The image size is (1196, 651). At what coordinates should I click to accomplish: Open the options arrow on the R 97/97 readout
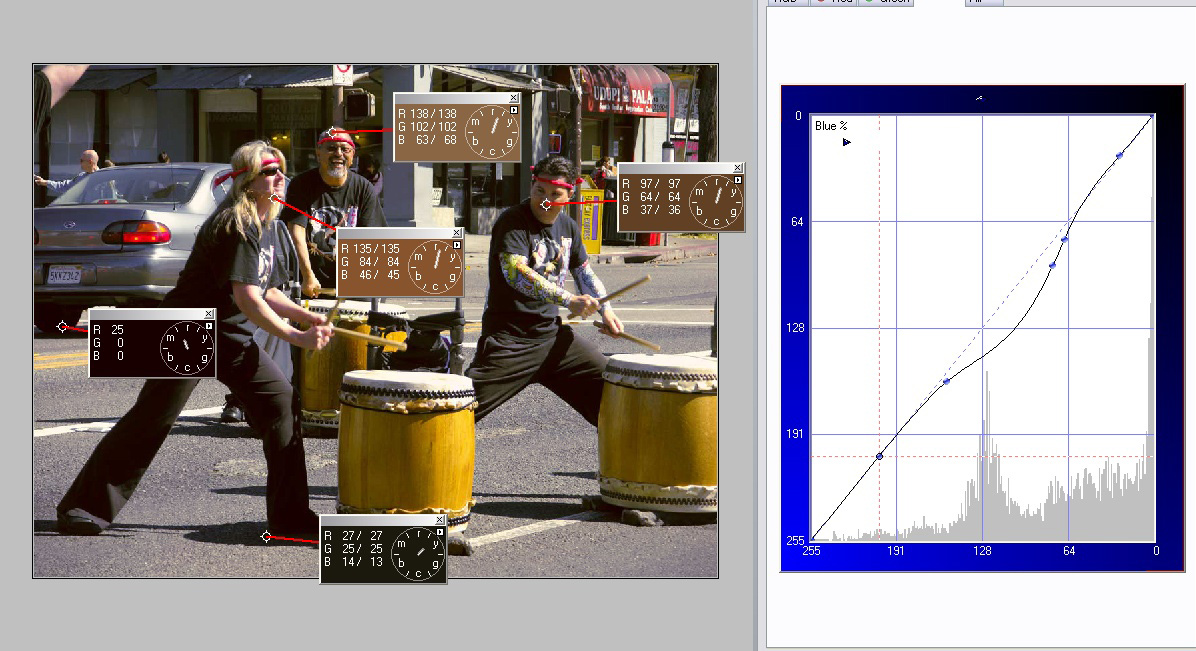point(738,180)
